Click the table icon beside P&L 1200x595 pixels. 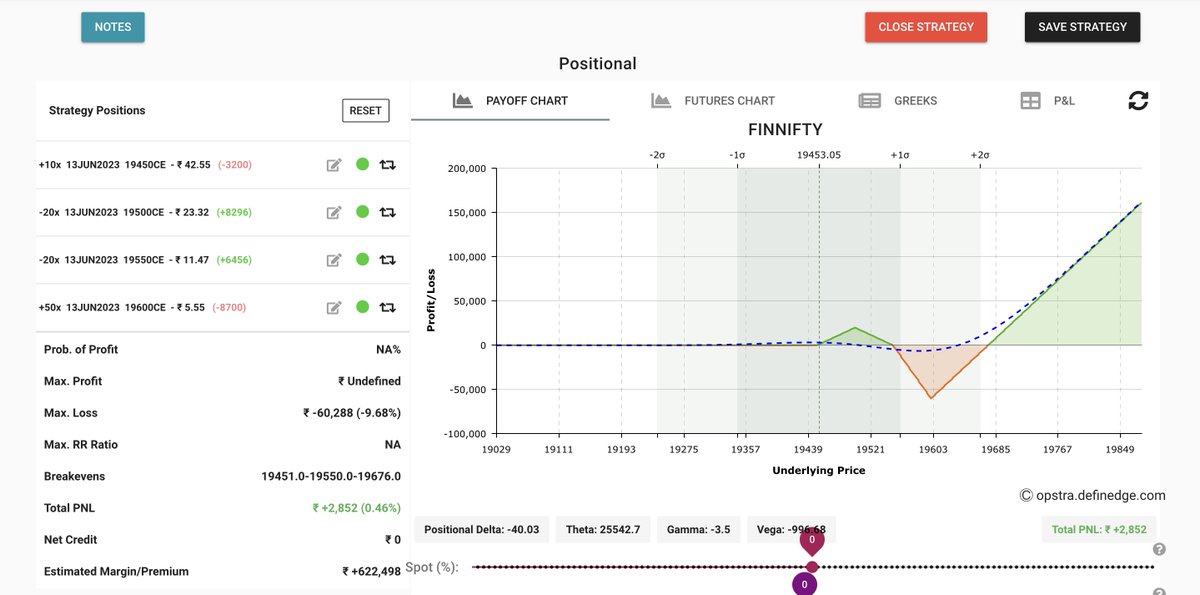click(x=1030, y=100)
